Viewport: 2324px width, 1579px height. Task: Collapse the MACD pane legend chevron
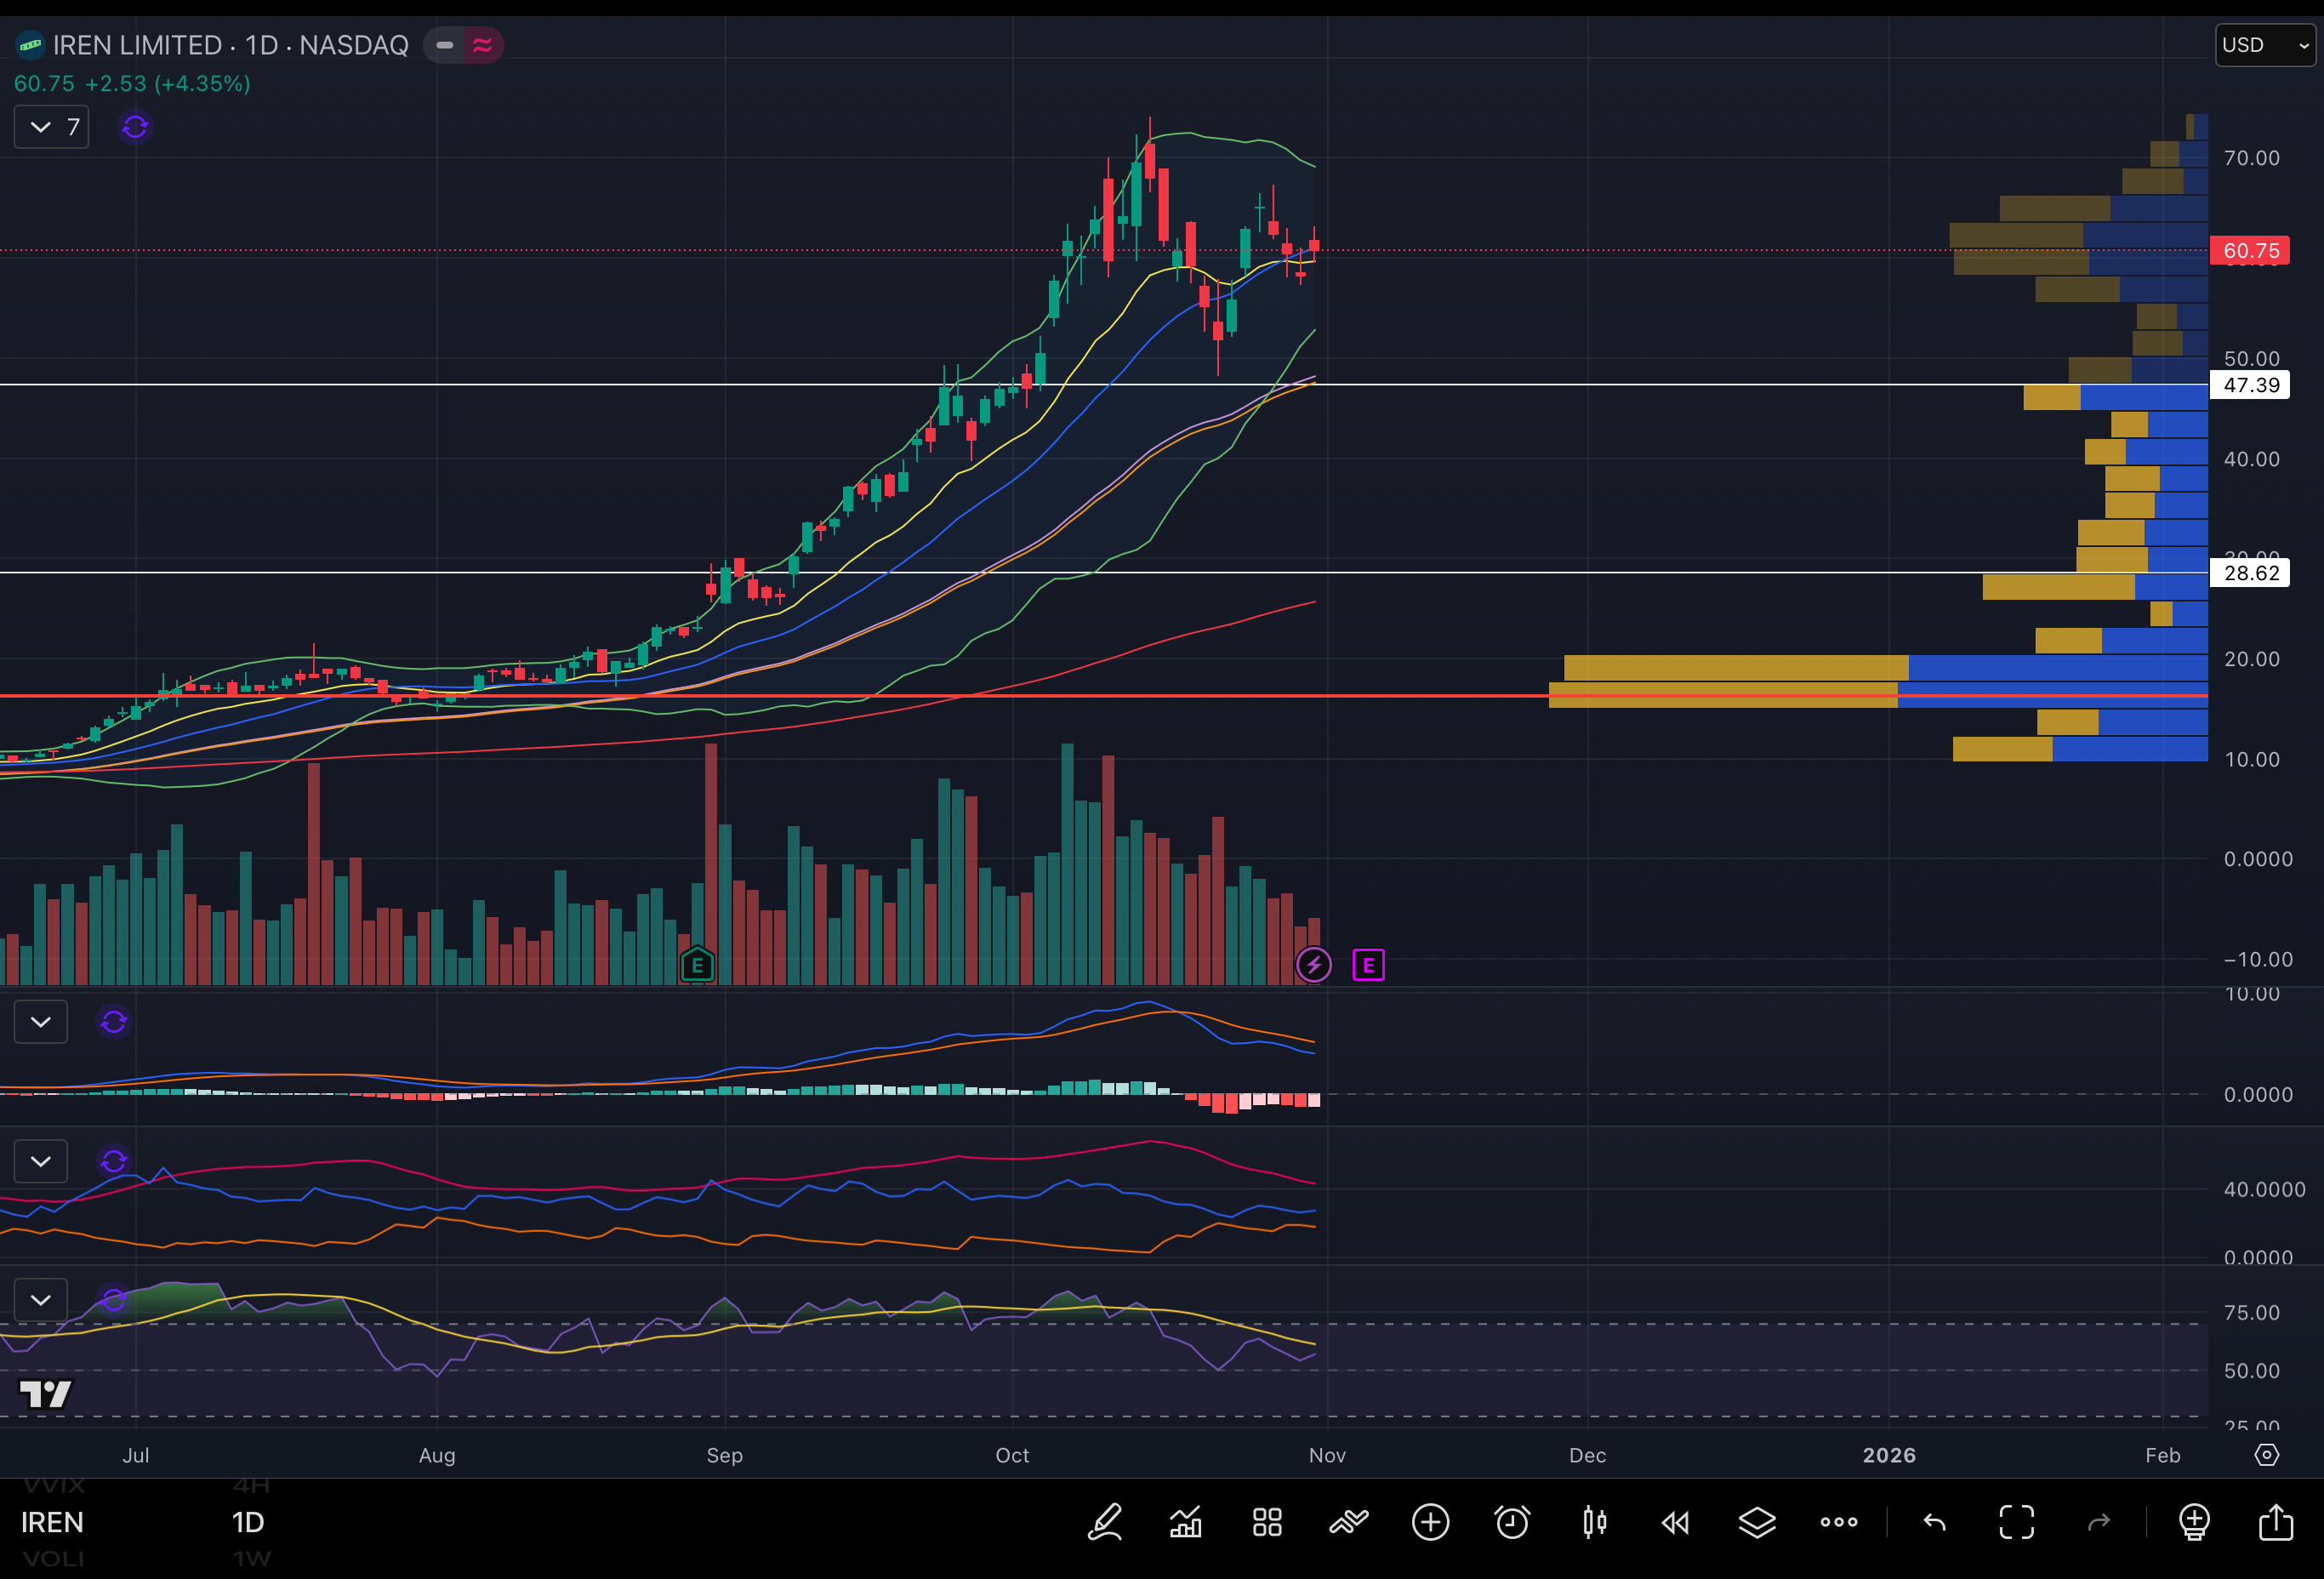(x=41, y=1022)
